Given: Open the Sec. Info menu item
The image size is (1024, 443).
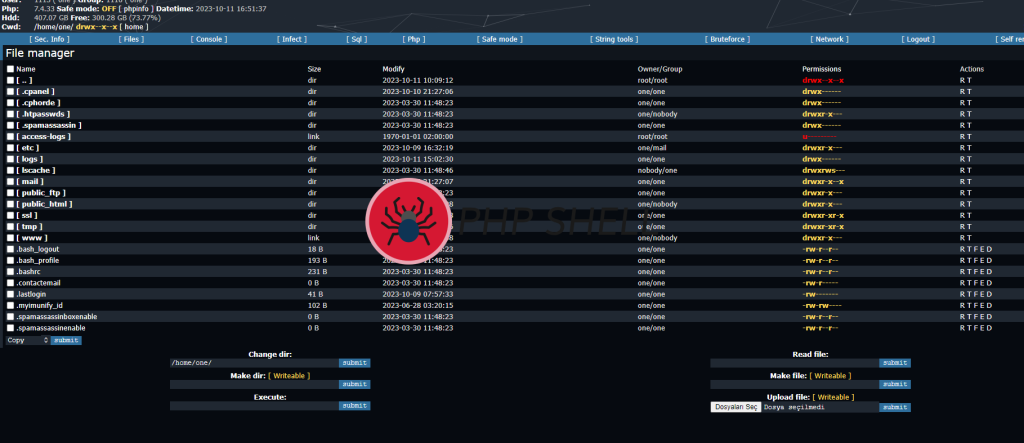Looking at the screenshot, I should (x=50, y=39).
